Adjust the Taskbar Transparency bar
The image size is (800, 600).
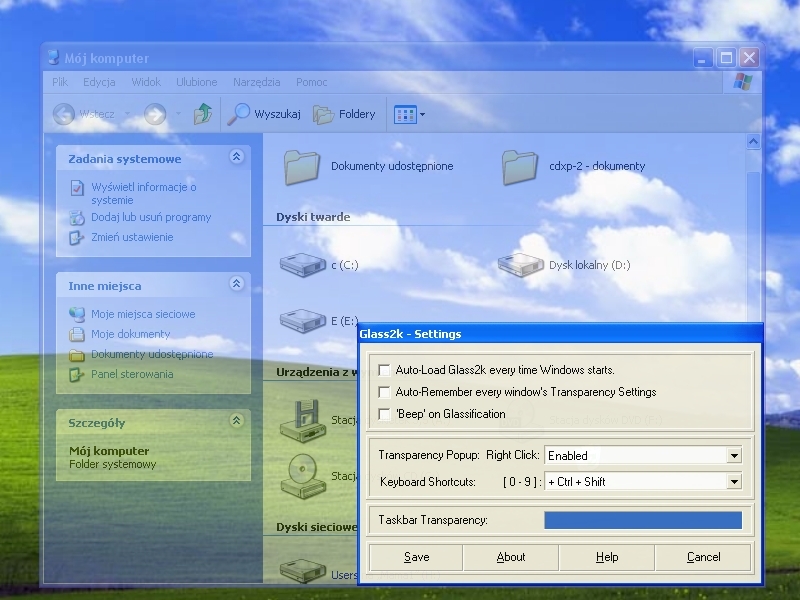(x=643, y=520)
